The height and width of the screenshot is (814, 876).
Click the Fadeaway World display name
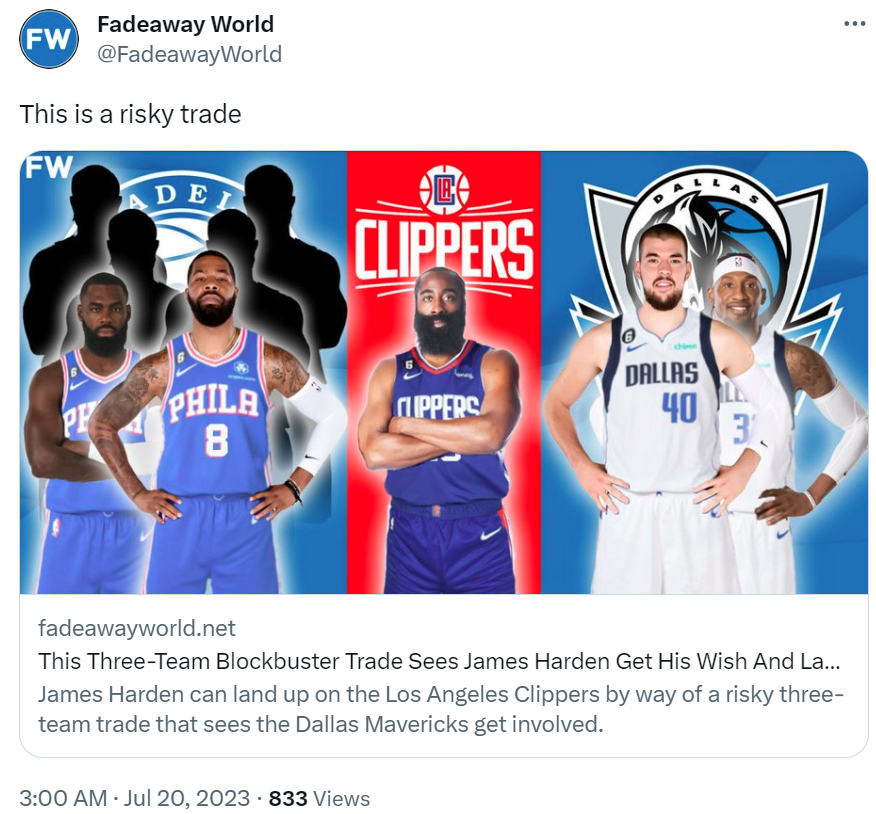[185, 24]
